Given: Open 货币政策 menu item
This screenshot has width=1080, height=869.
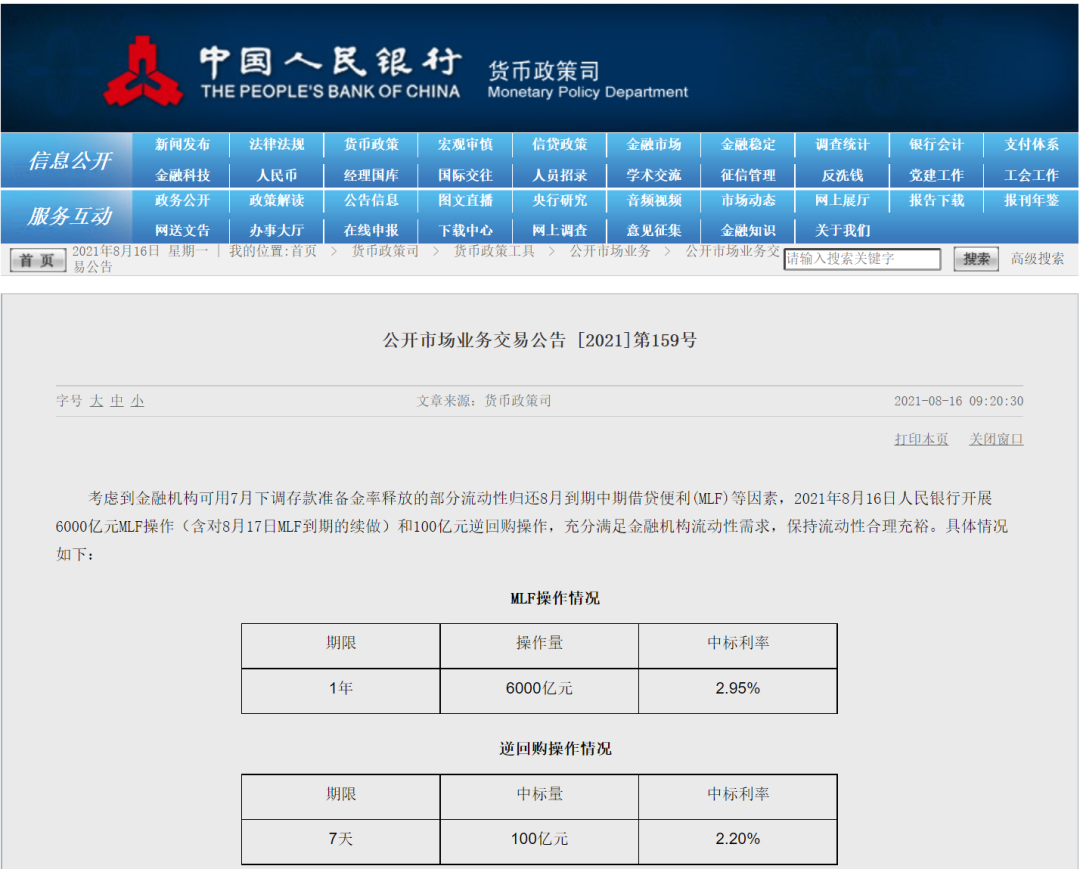Looking at the screenshot, I should point(371,145).
